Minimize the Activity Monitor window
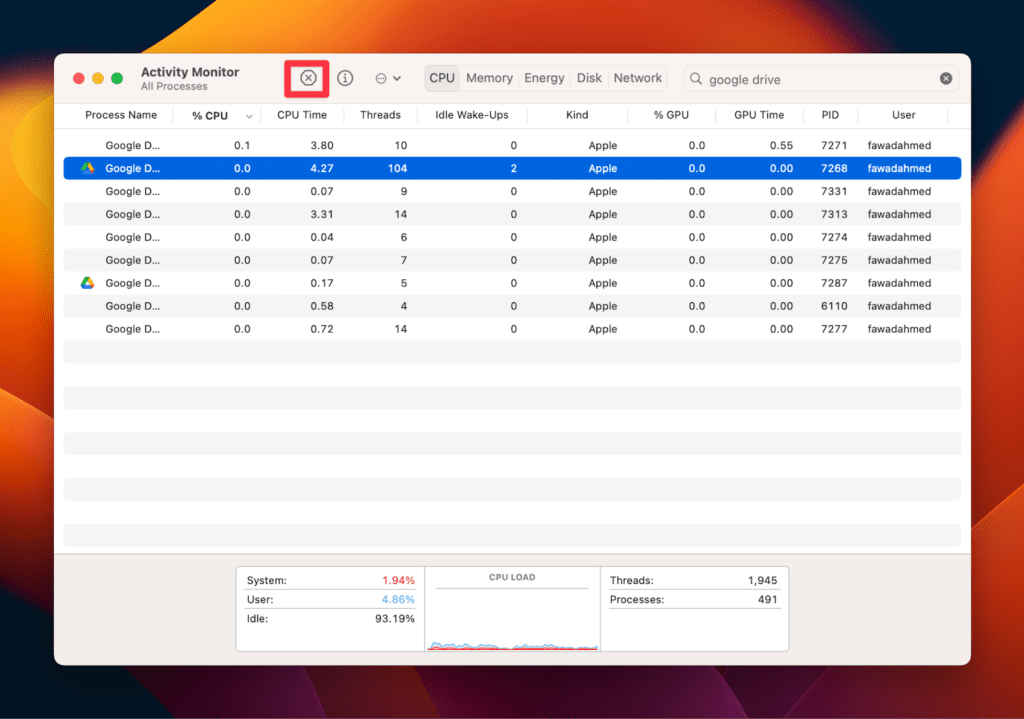Viewport: 1024px width, 719px height. (x=98, y=78)
